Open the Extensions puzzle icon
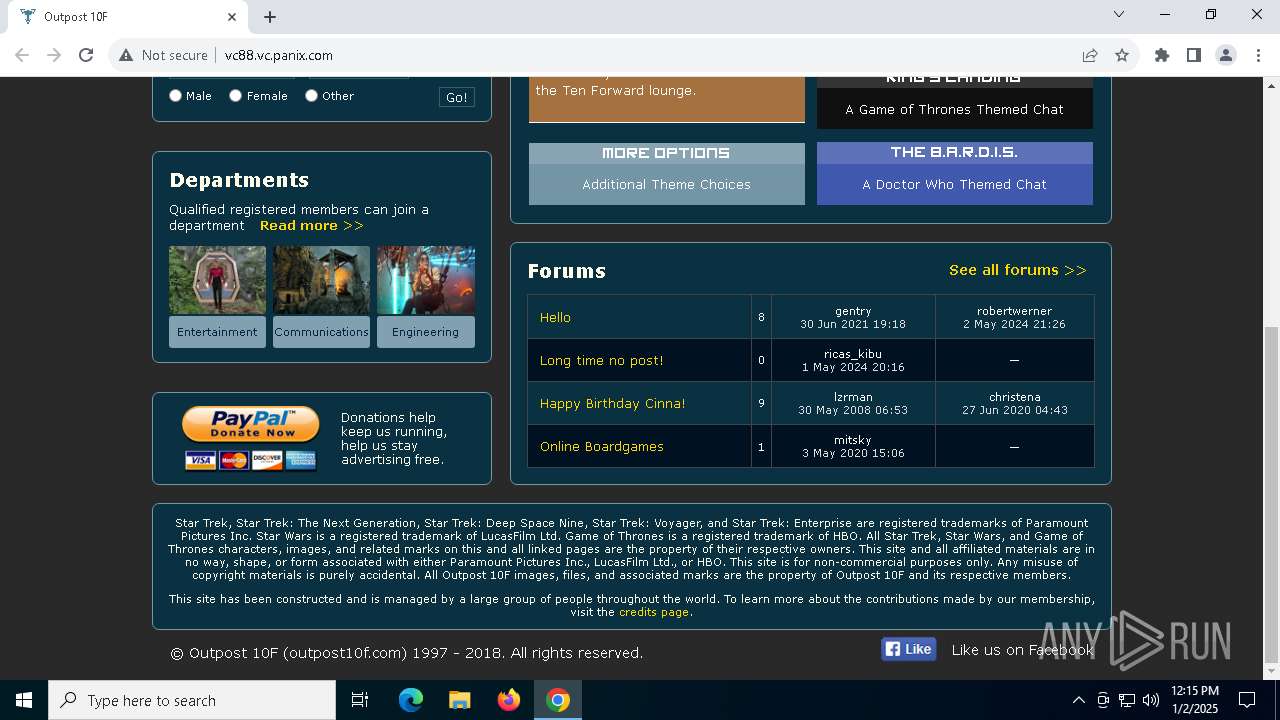 tap(1162, 55)
